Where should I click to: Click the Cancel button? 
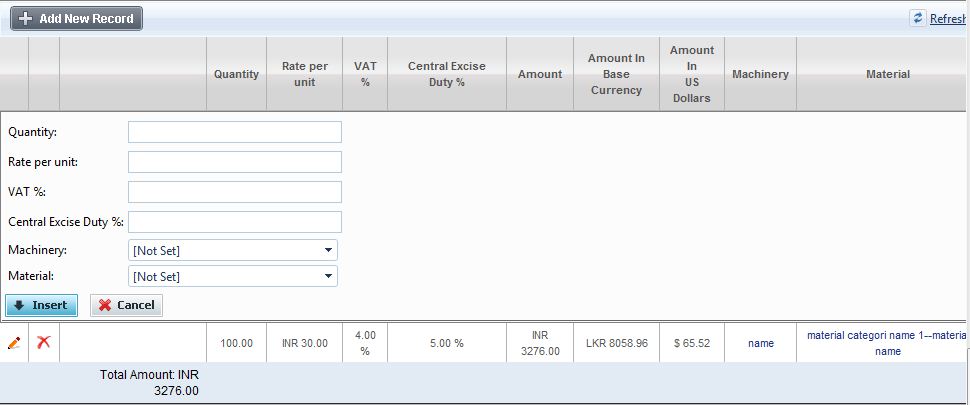tap(126, 305)
